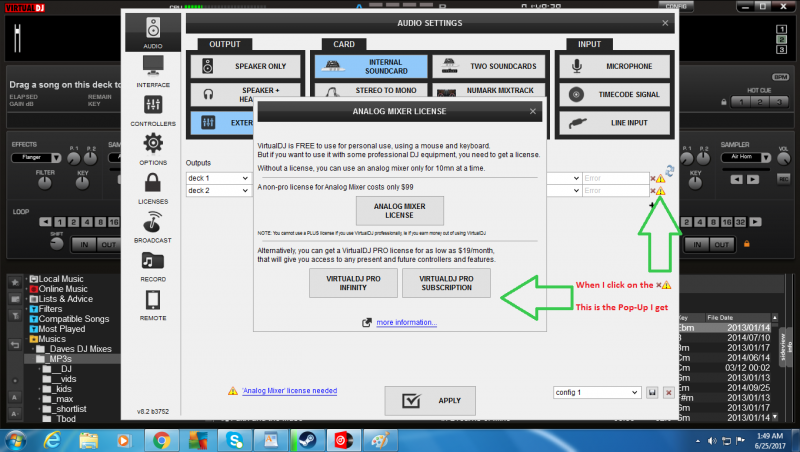The height and width of the screenshot is (452, 800).
Task: Select Two Soundcards card option
Action: (489, 66)
